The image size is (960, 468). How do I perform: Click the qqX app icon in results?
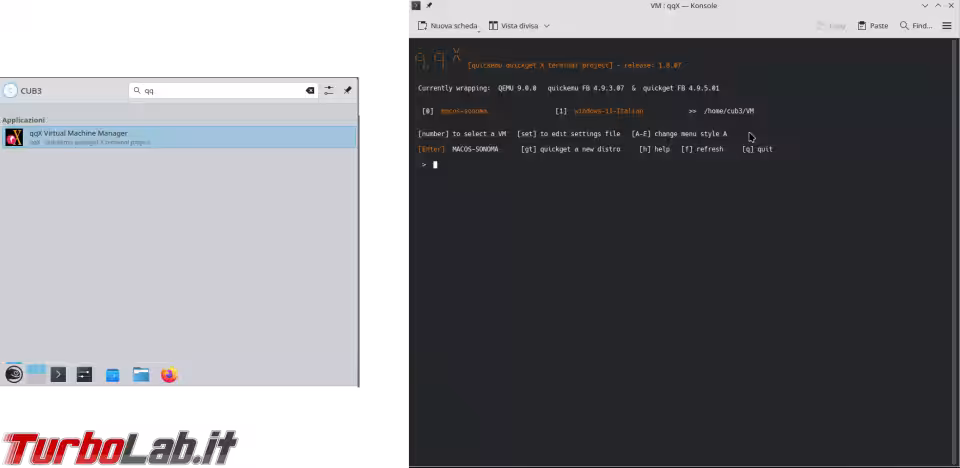click(x=13, y=137)
